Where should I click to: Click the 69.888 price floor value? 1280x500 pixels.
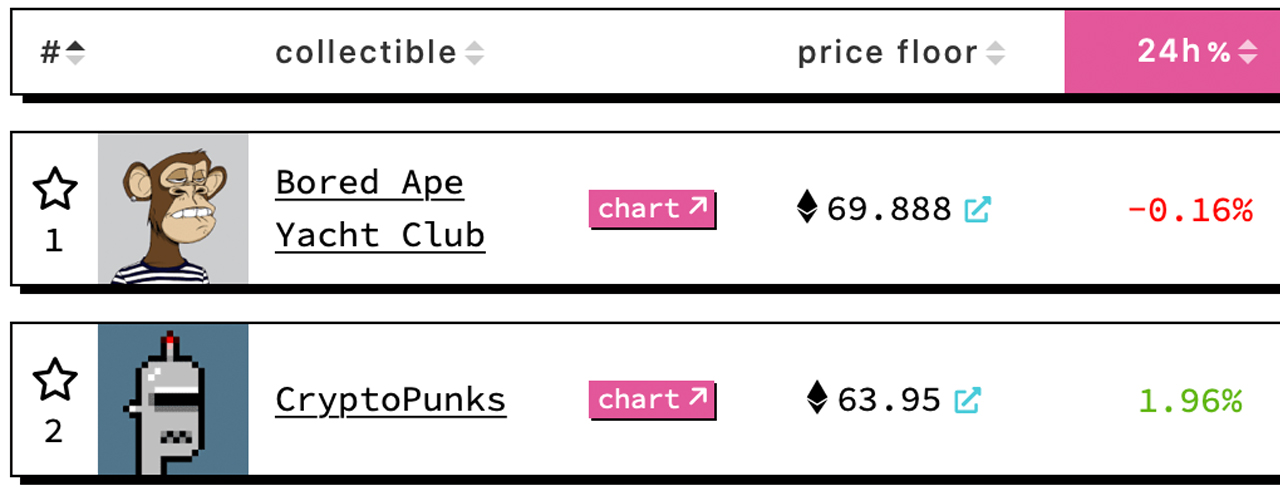coord(889,210)
